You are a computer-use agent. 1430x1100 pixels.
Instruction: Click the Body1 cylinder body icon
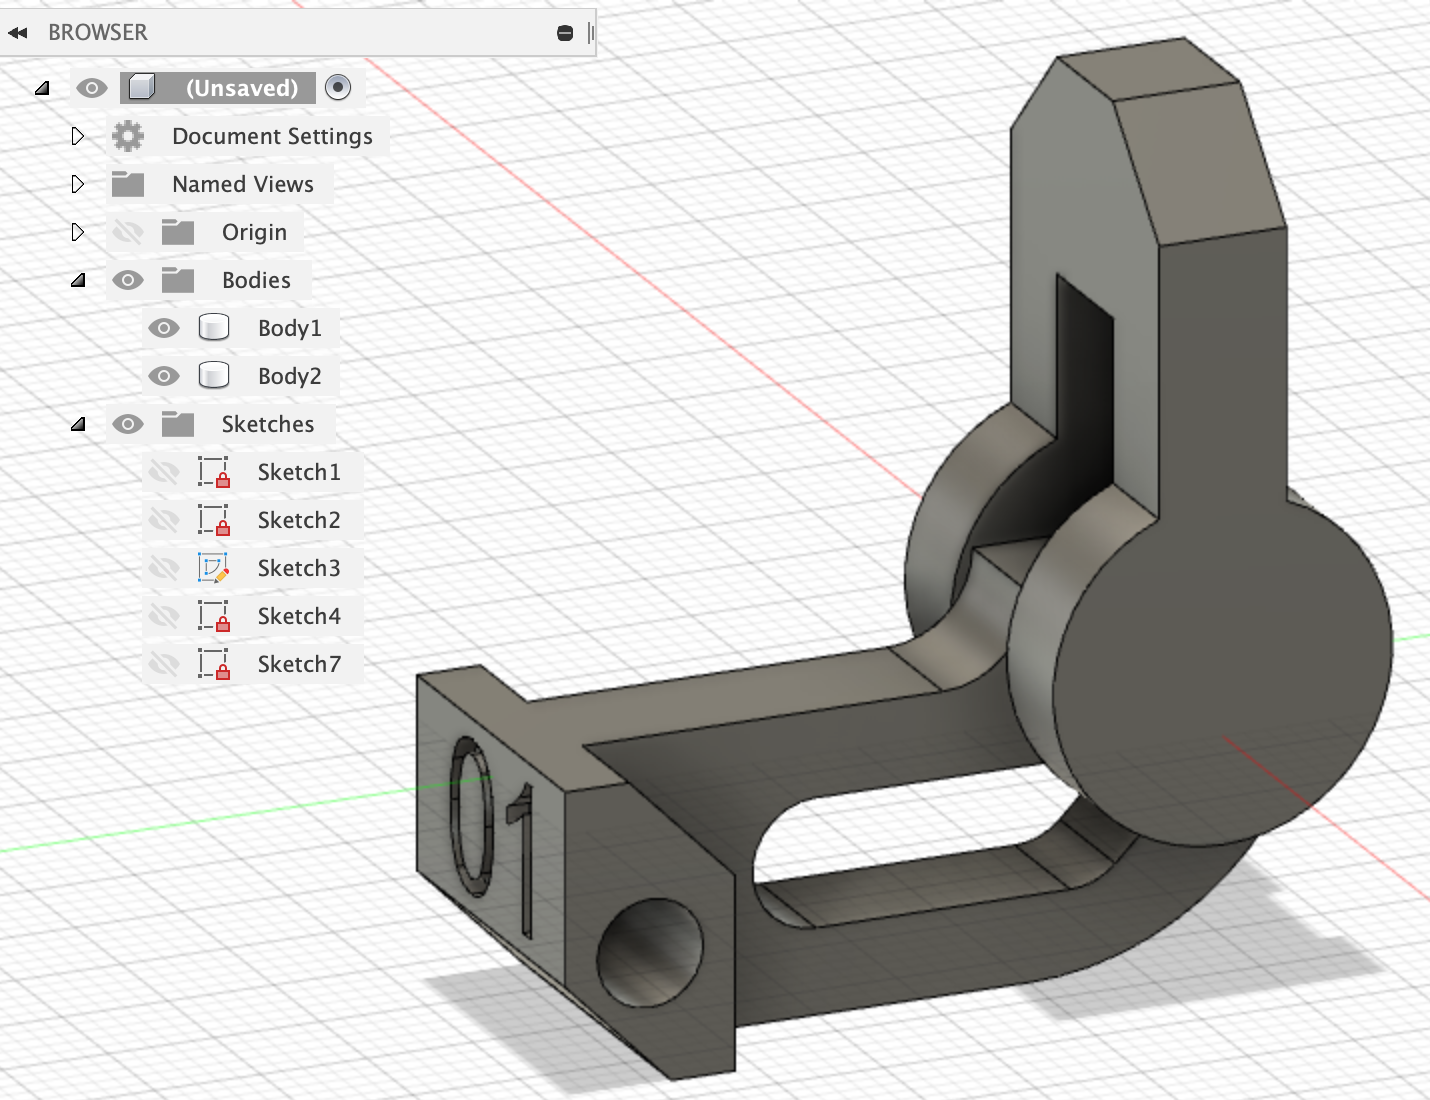pos(214,327)
